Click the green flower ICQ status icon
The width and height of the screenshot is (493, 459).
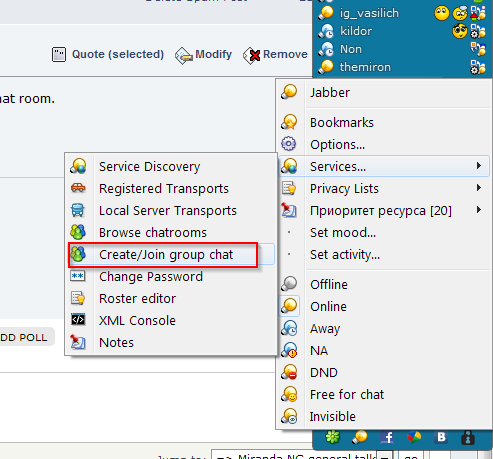coord(332,437)
